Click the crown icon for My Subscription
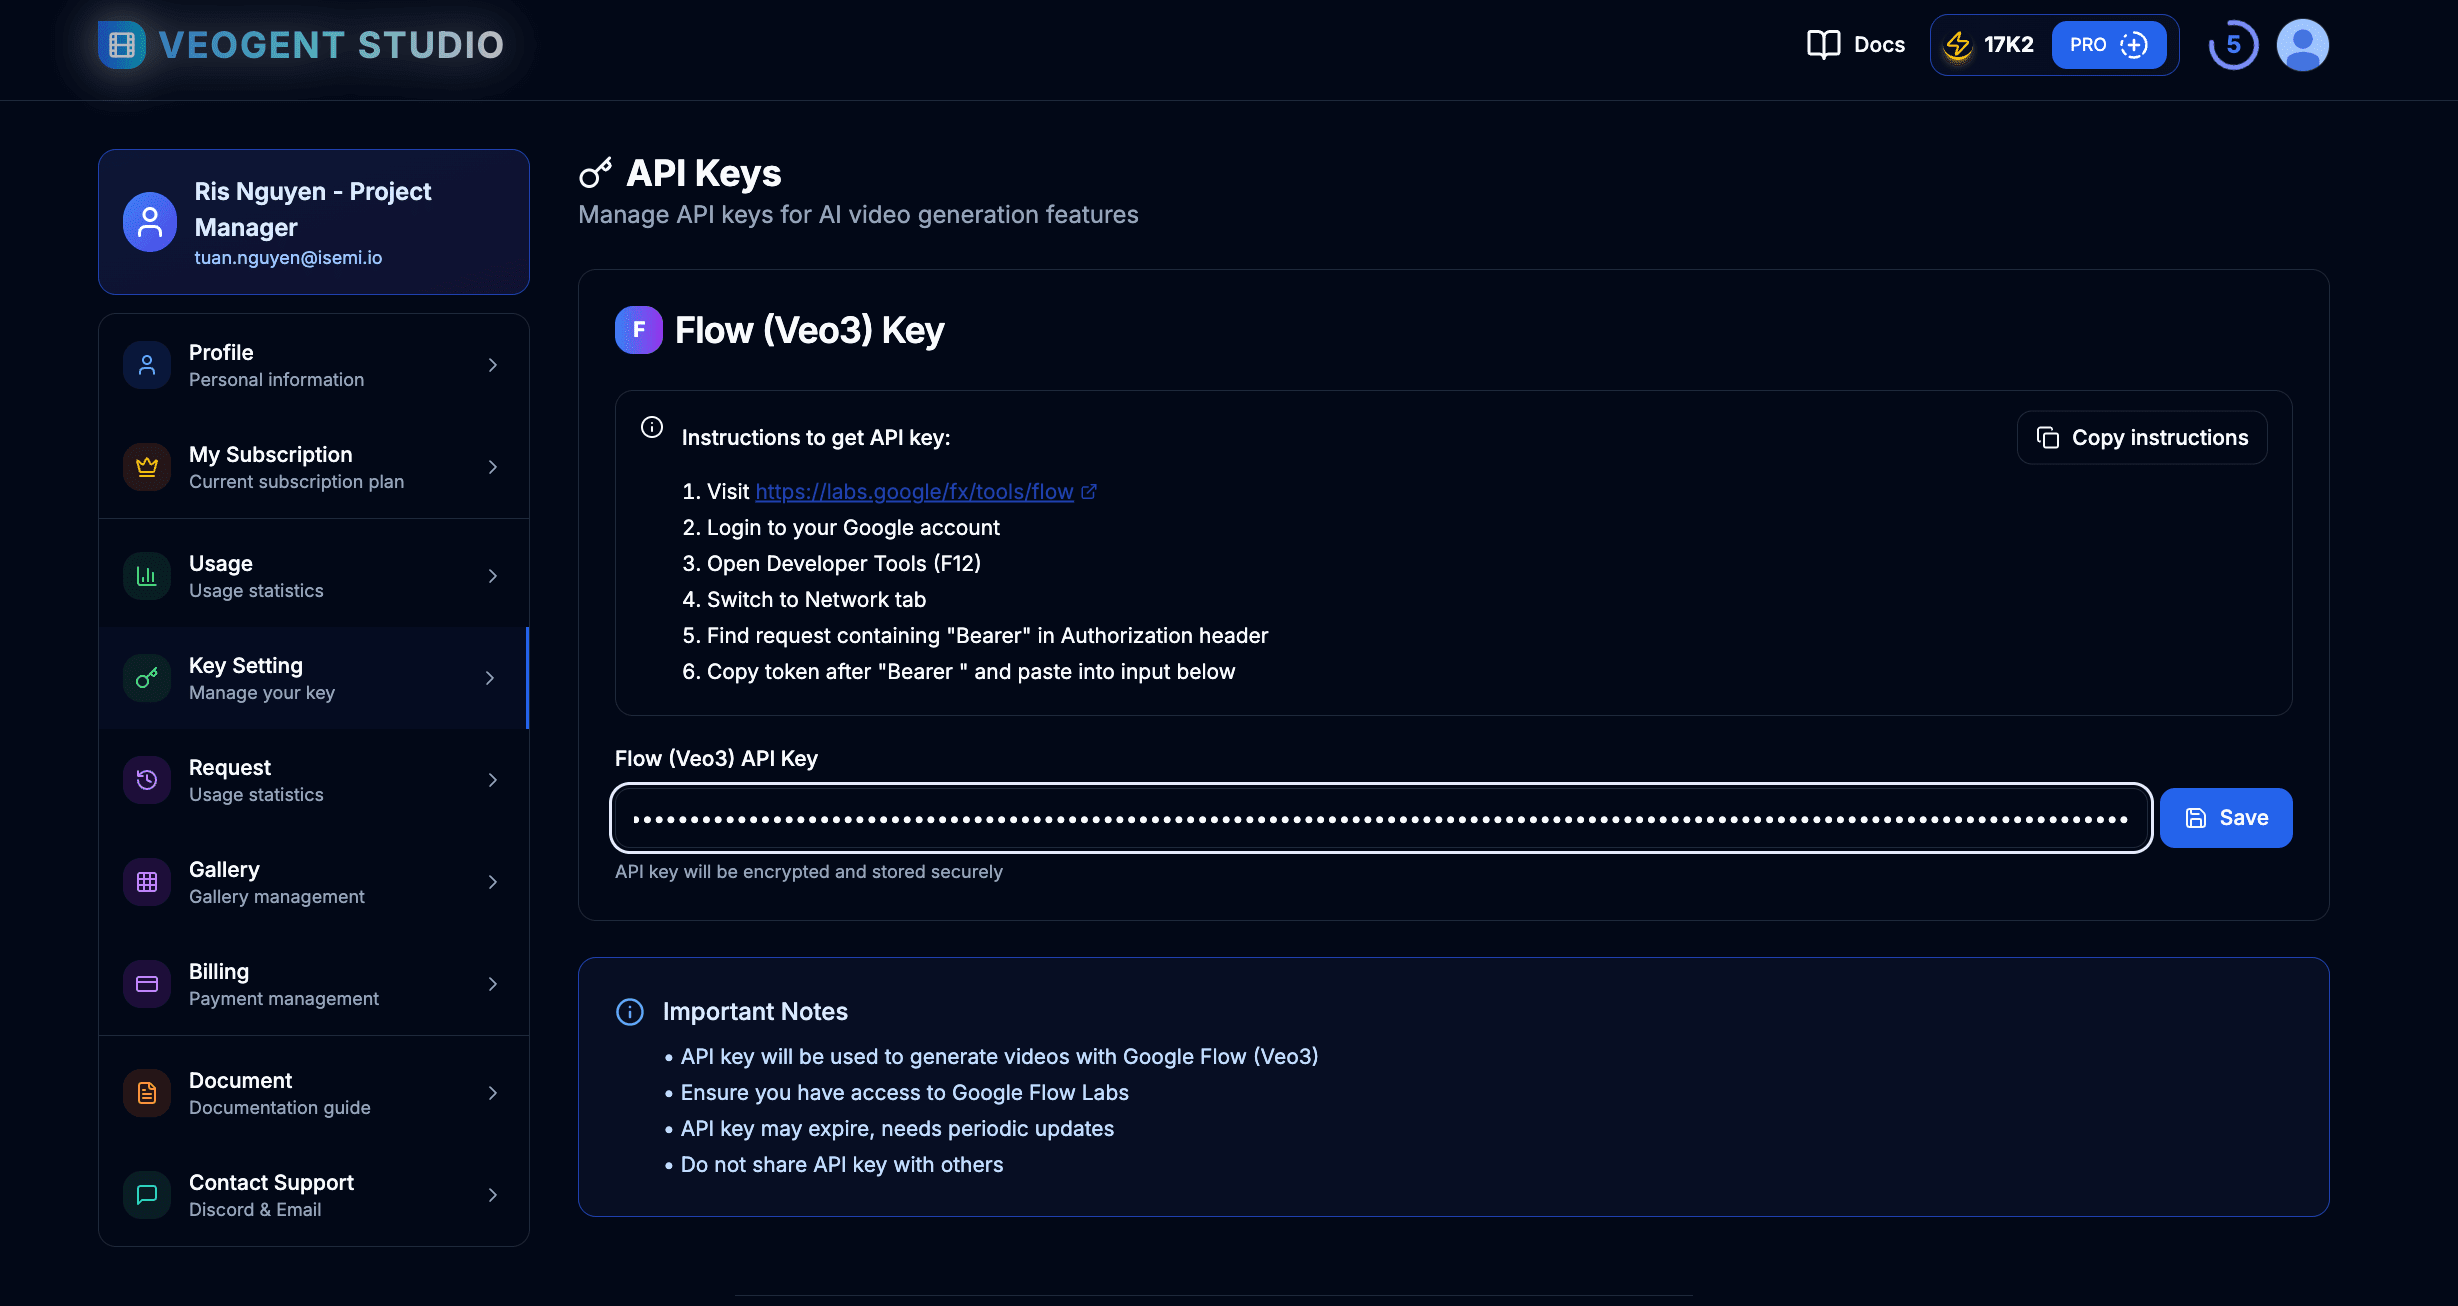 click(x=147, y=467)
